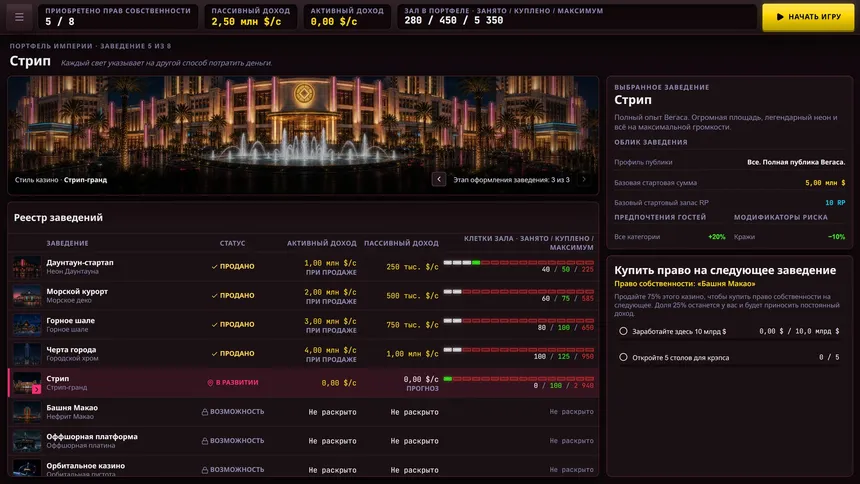Sort by Клетки зала column header
The height and width of the screenshot is (484, 860).
pyautogui.click(x=528, y=243)
